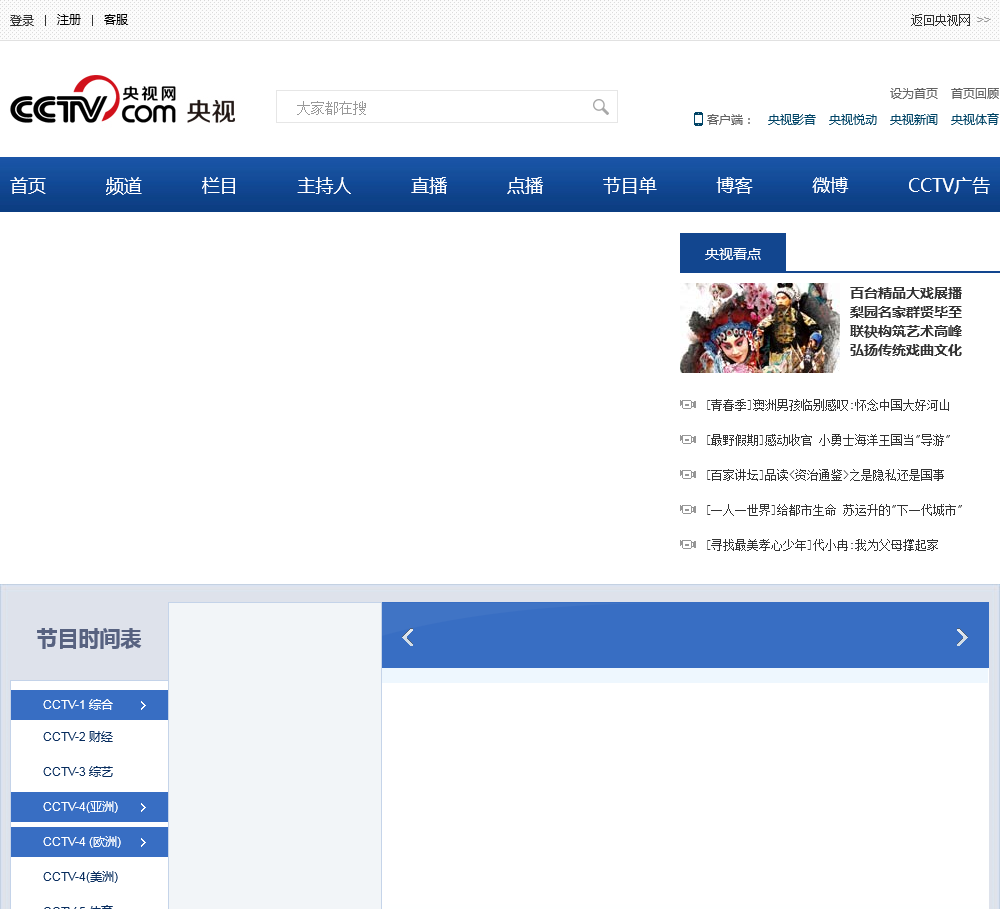Viewport: 1000px width, 909px height.
Task: Select CCTV-4 (欧洲) channel row
Action: [x=89, y=842]
